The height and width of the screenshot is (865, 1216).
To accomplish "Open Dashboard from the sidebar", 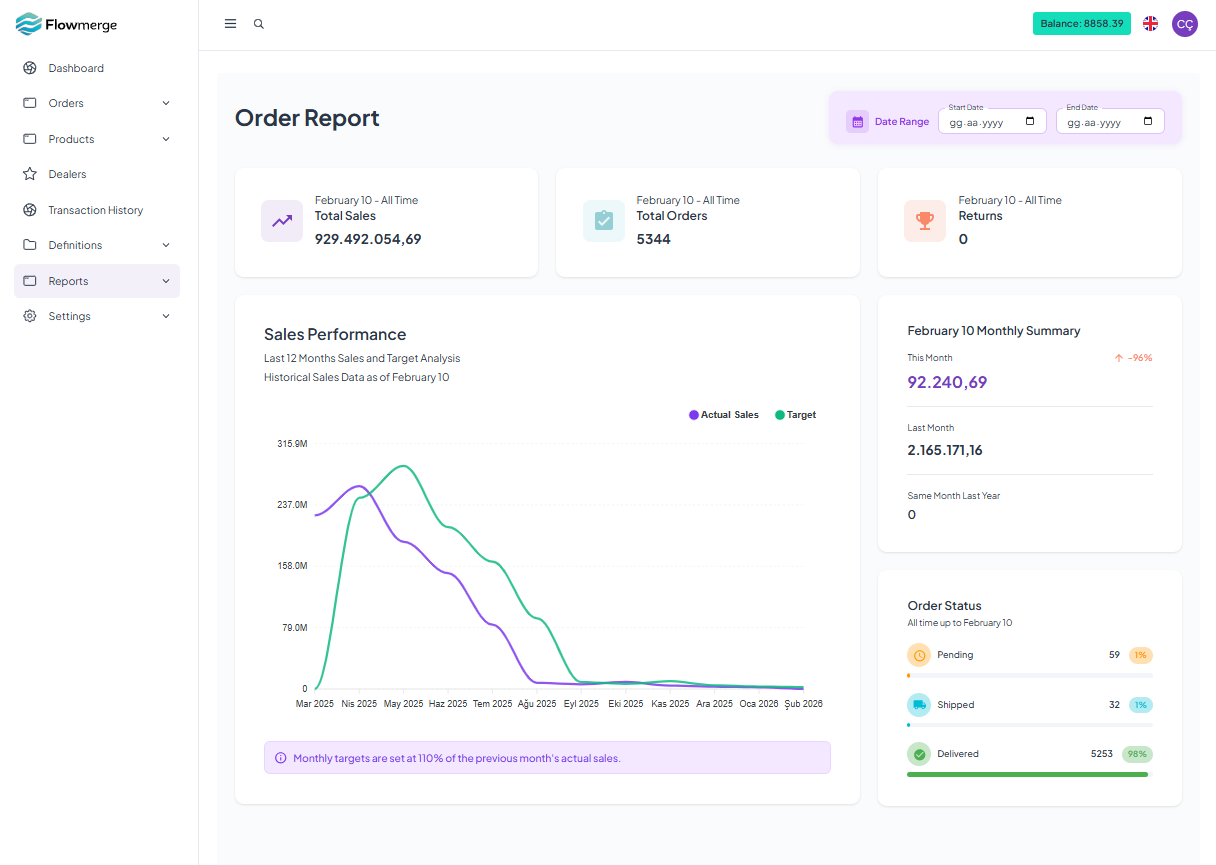I will coord(76,68).
